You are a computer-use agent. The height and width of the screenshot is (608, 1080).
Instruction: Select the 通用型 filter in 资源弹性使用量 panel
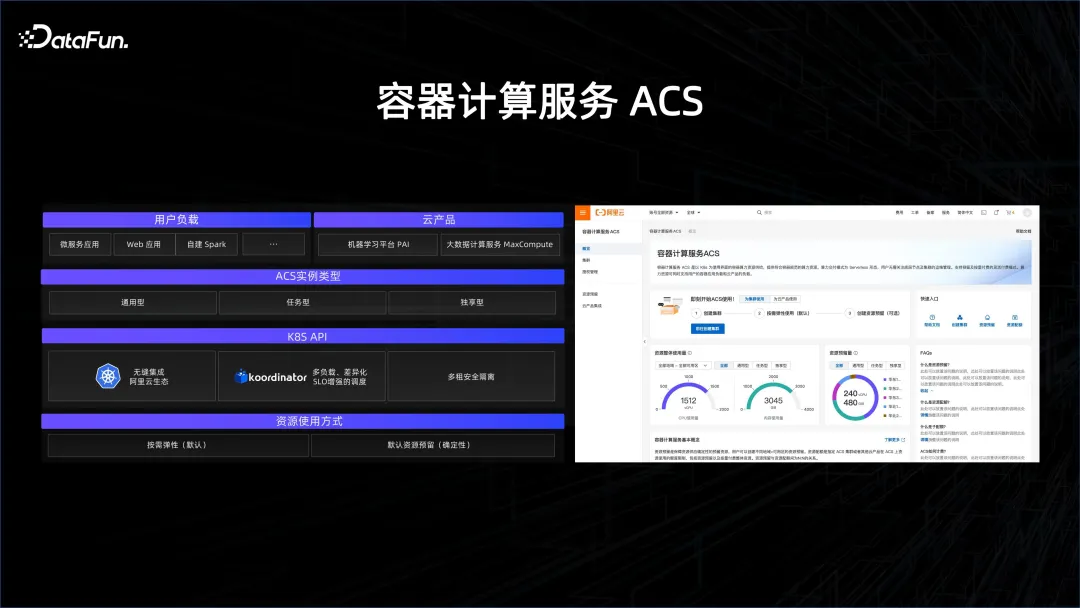[x=741, y=365]
